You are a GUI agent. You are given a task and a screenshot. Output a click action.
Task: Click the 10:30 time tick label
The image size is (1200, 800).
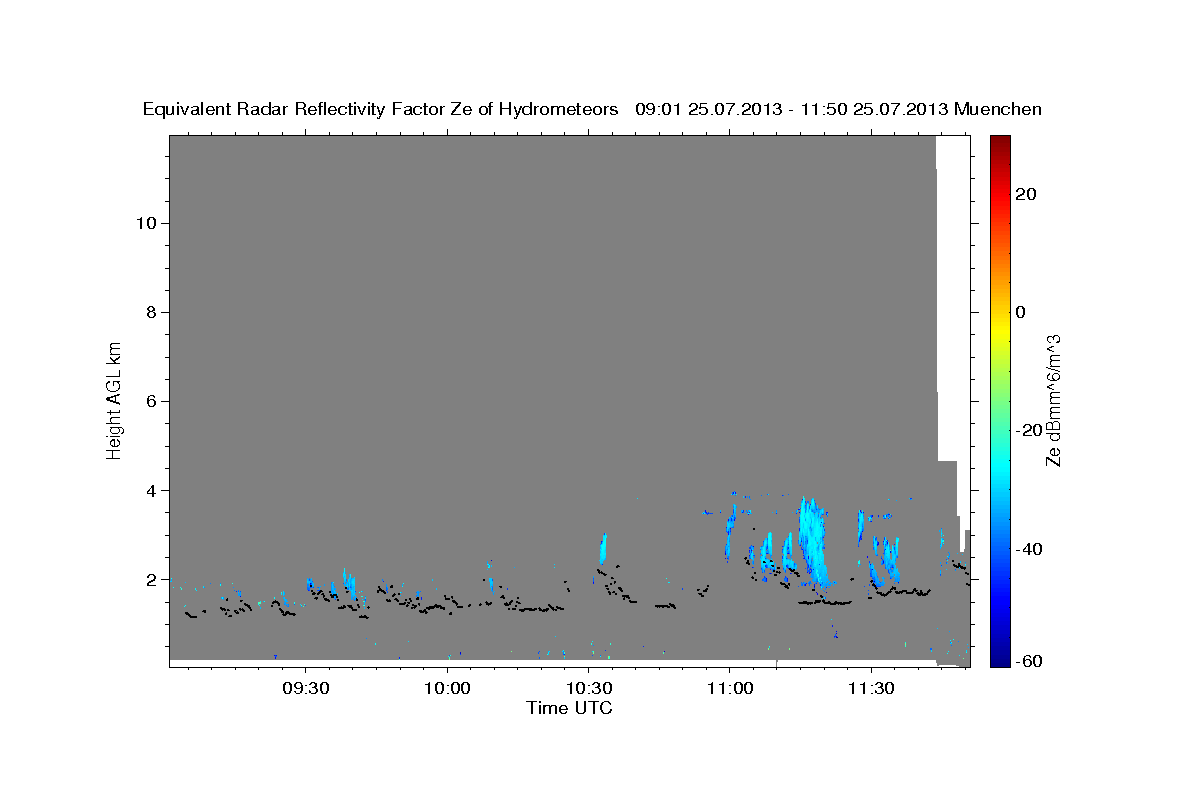point(589,688)
